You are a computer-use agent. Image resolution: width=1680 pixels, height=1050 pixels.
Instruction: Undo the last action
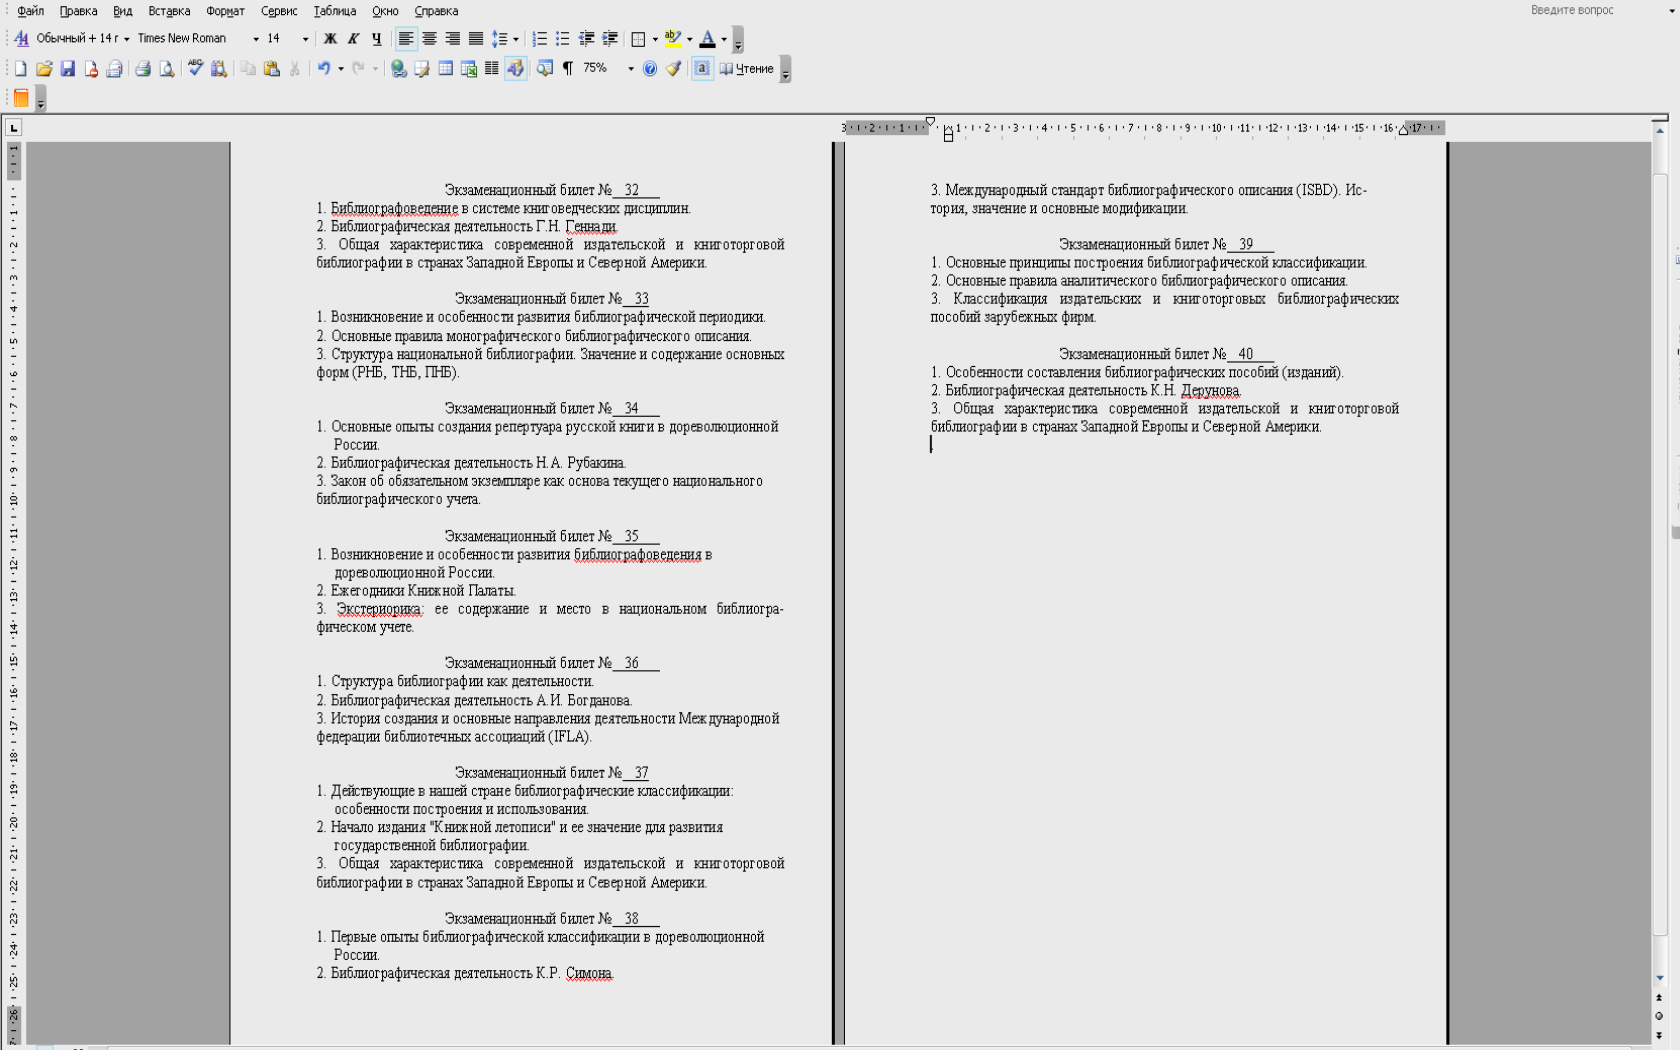[323, 69]
